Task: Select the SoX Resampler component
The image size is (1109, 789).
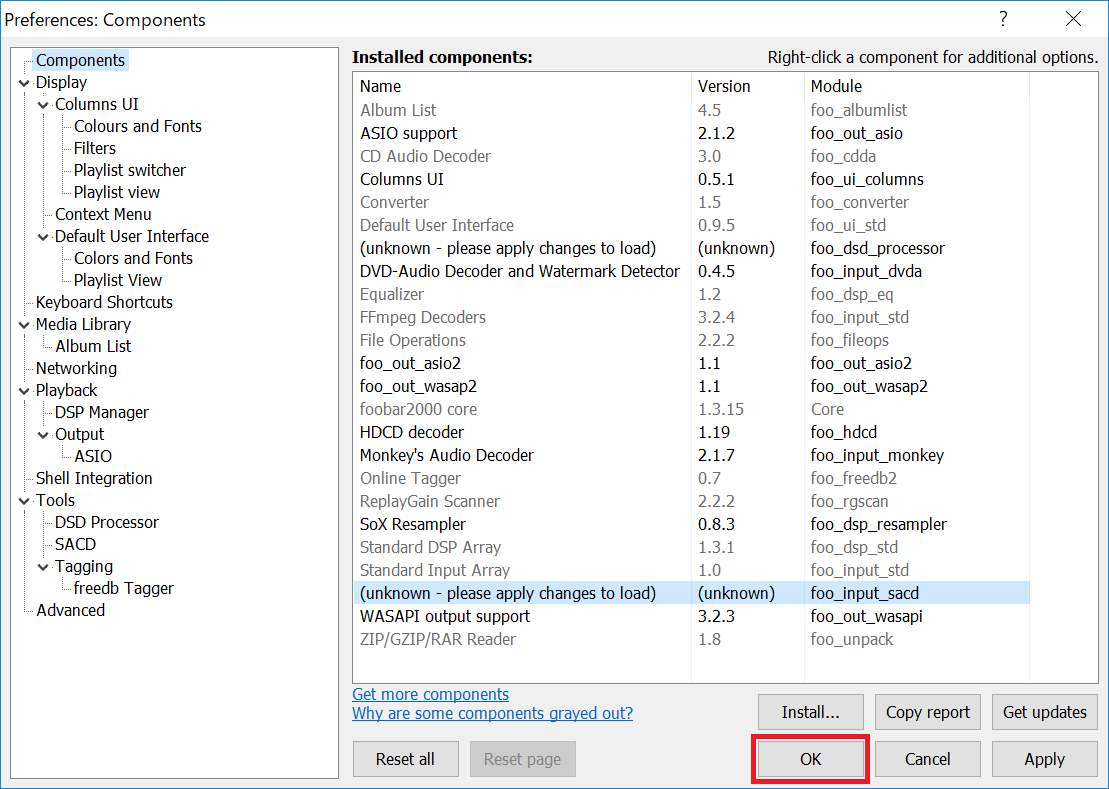Action: (x=691, y=524)
